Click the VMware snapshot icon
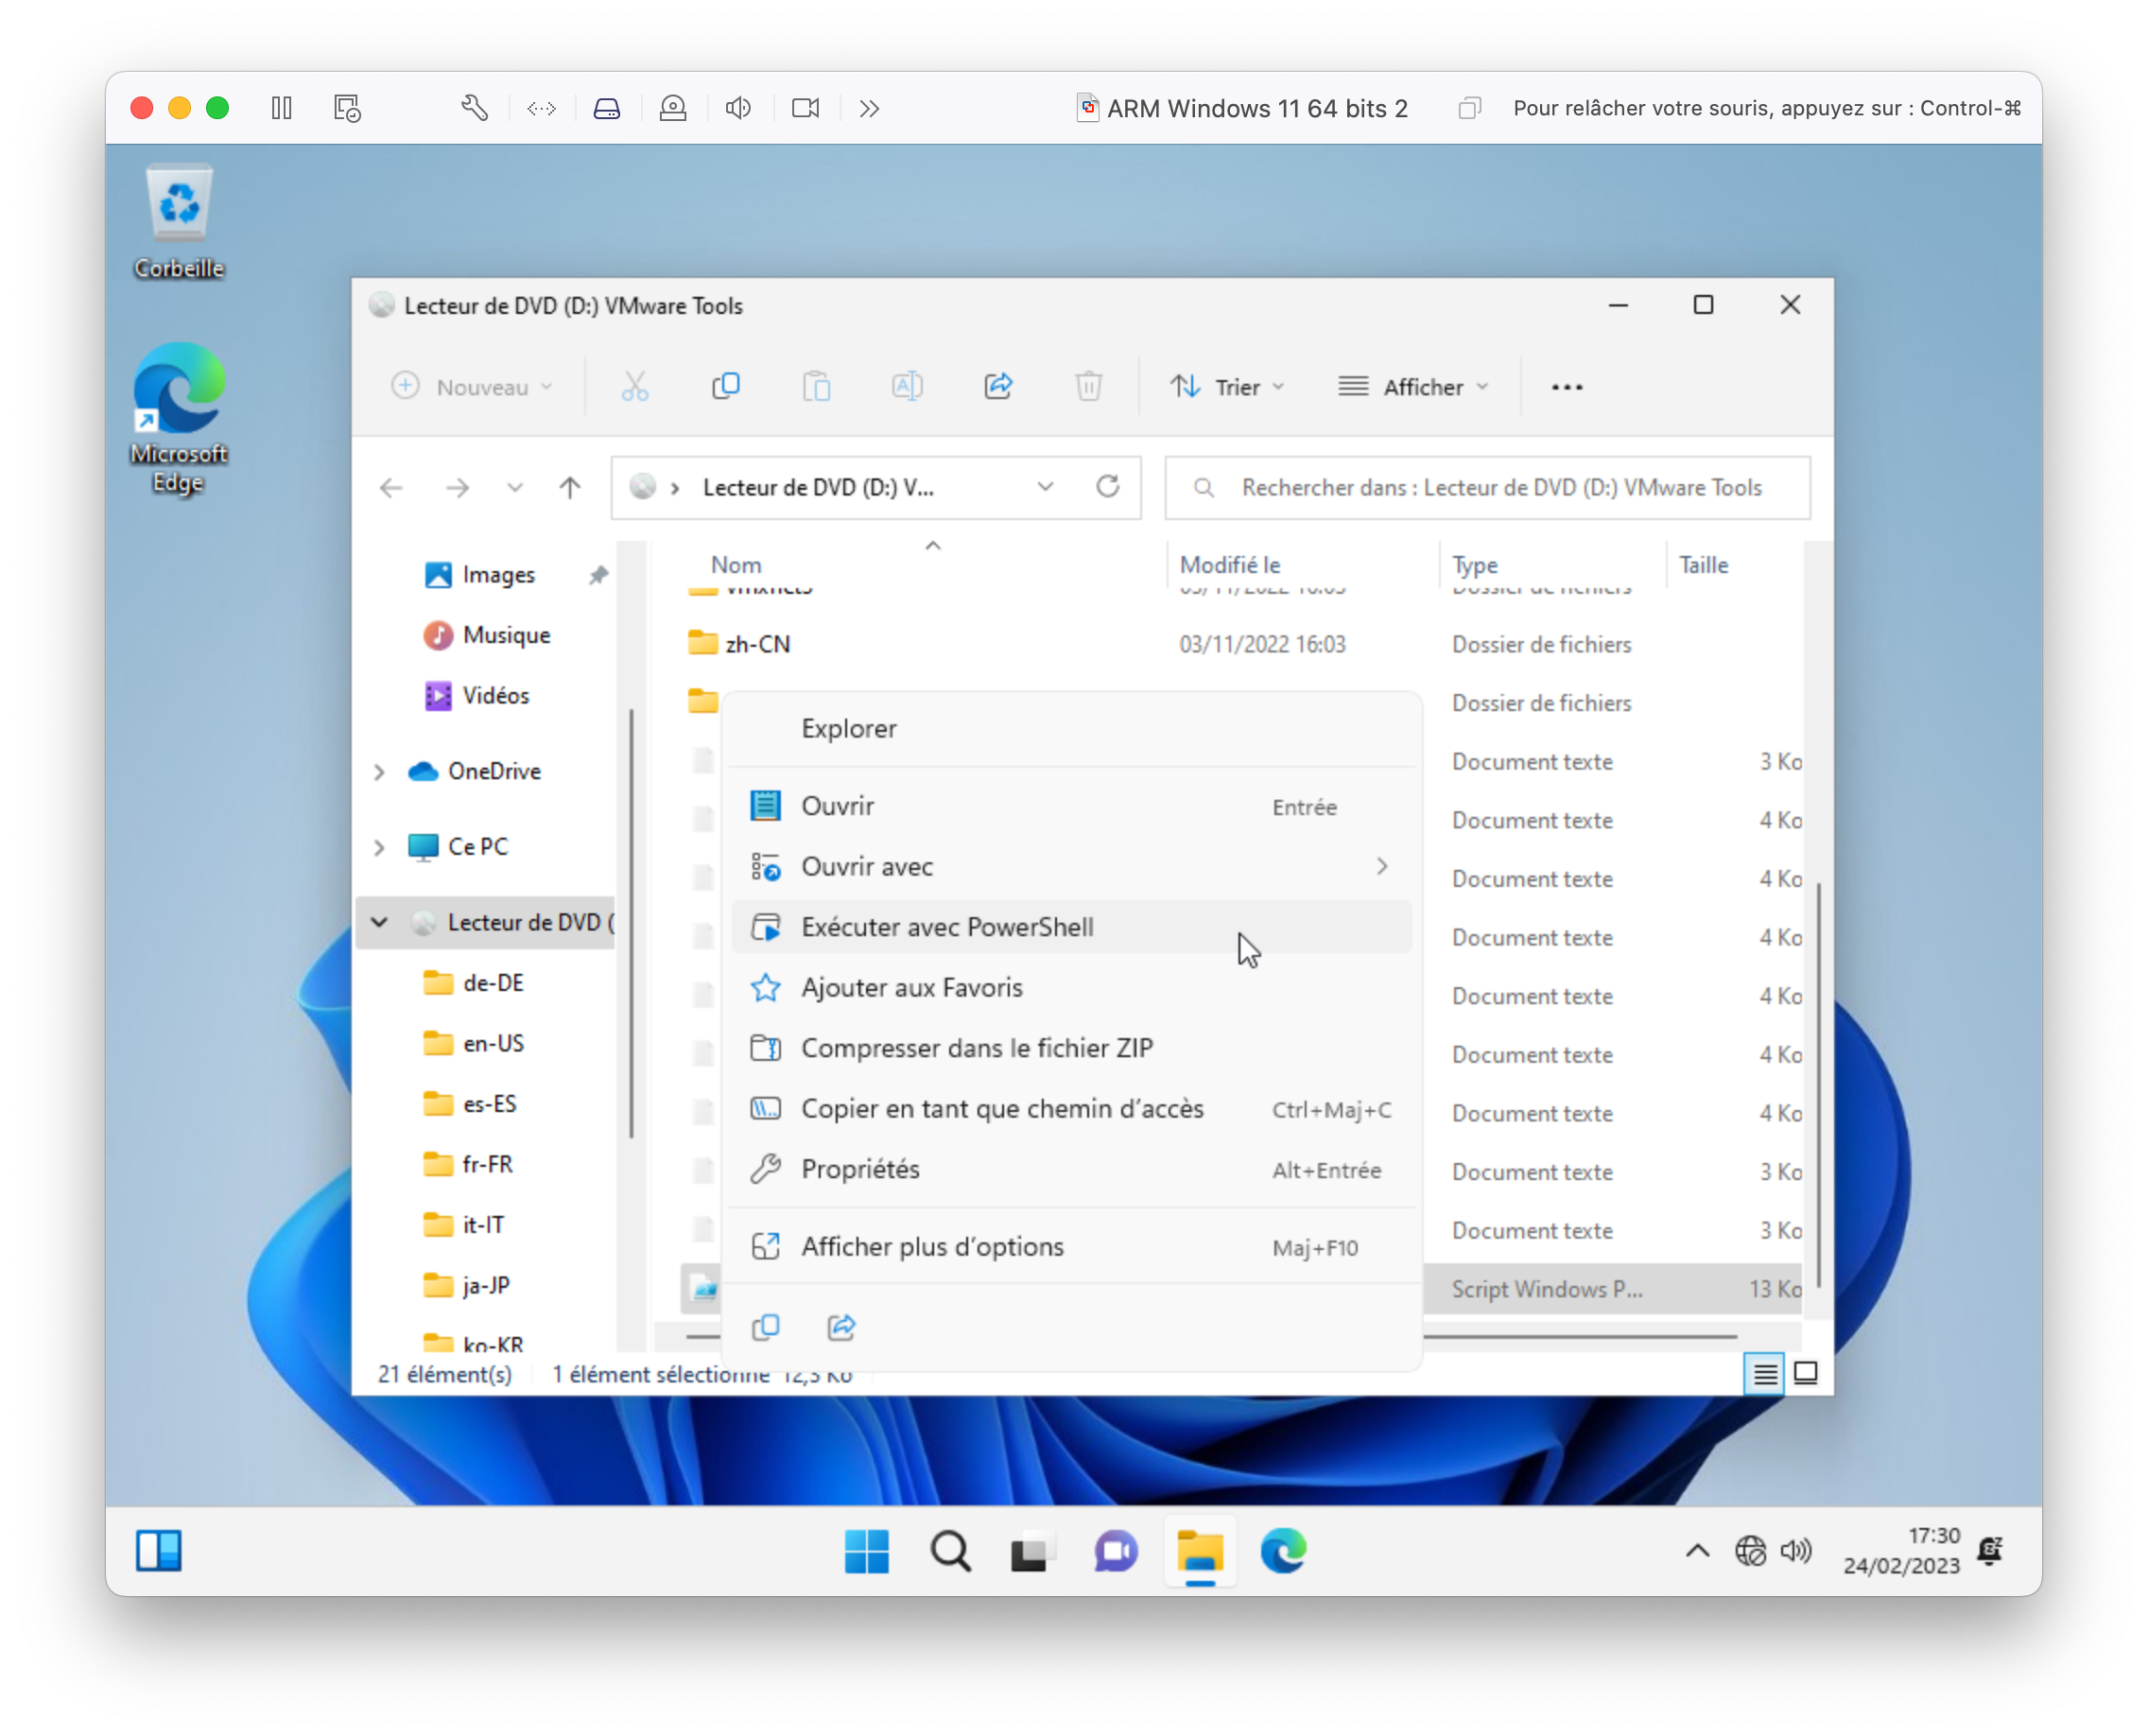Viewport: 2148px width, 1736px height. tap(347, 108)
